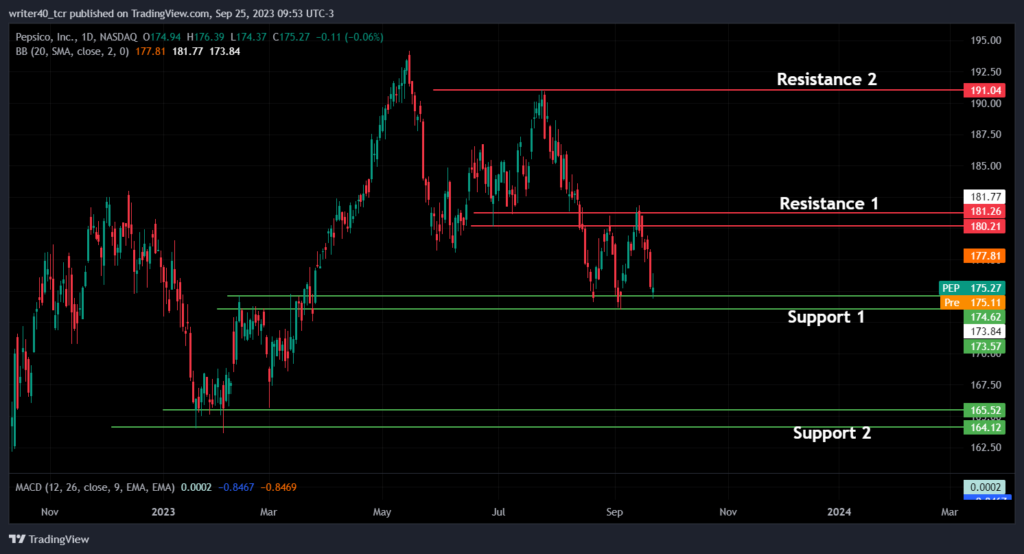This screenshot has width=1024, height=554.
Task: Click the 173.84 white lower band label
Action: coord(984,332)
